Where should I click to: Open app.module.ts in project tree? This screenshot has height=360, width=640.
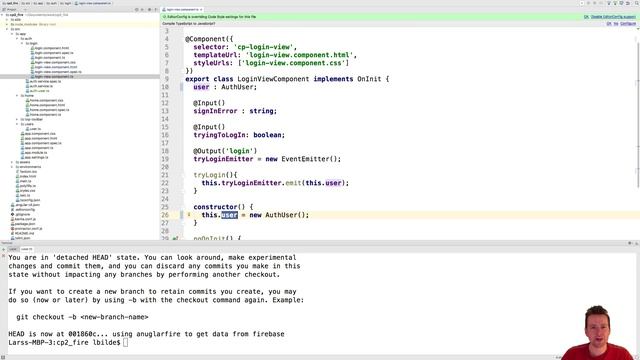[33, 153]
